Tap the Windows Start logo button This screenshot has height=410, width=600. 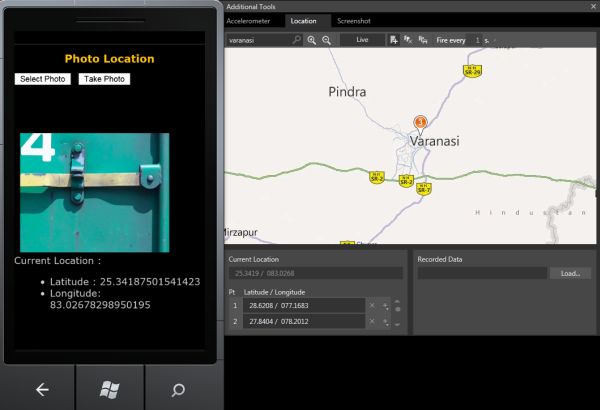pos(110,390)
